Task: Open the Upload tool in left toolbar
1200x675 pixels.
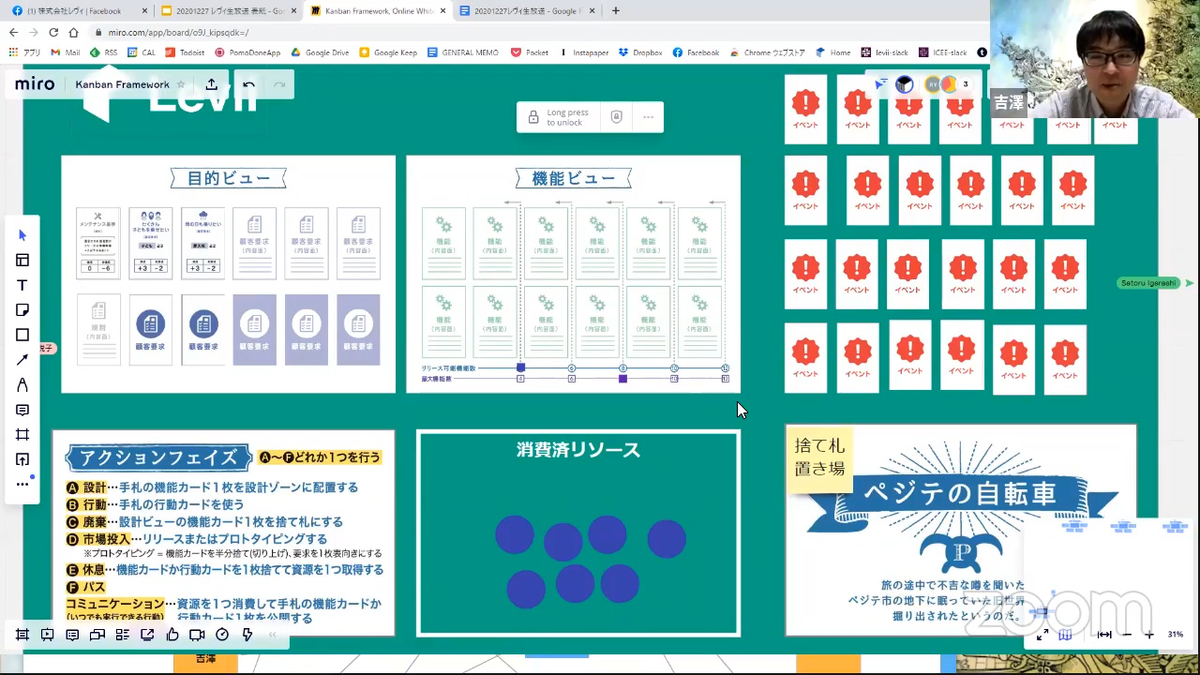Action: tap(22, 460)
